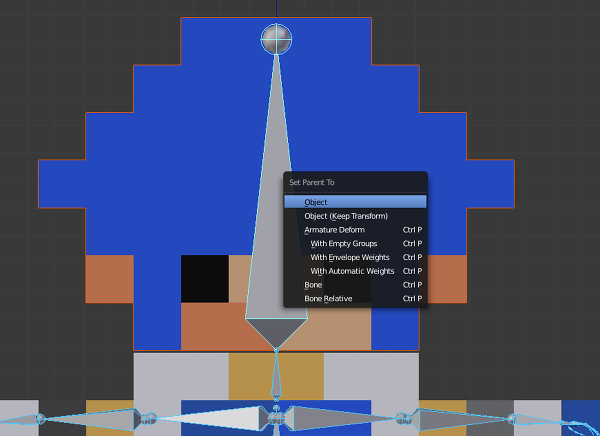Select With Envelope Weights option
Image resolution: width=600 pixels, height=436 pixels.
(355, 257)
